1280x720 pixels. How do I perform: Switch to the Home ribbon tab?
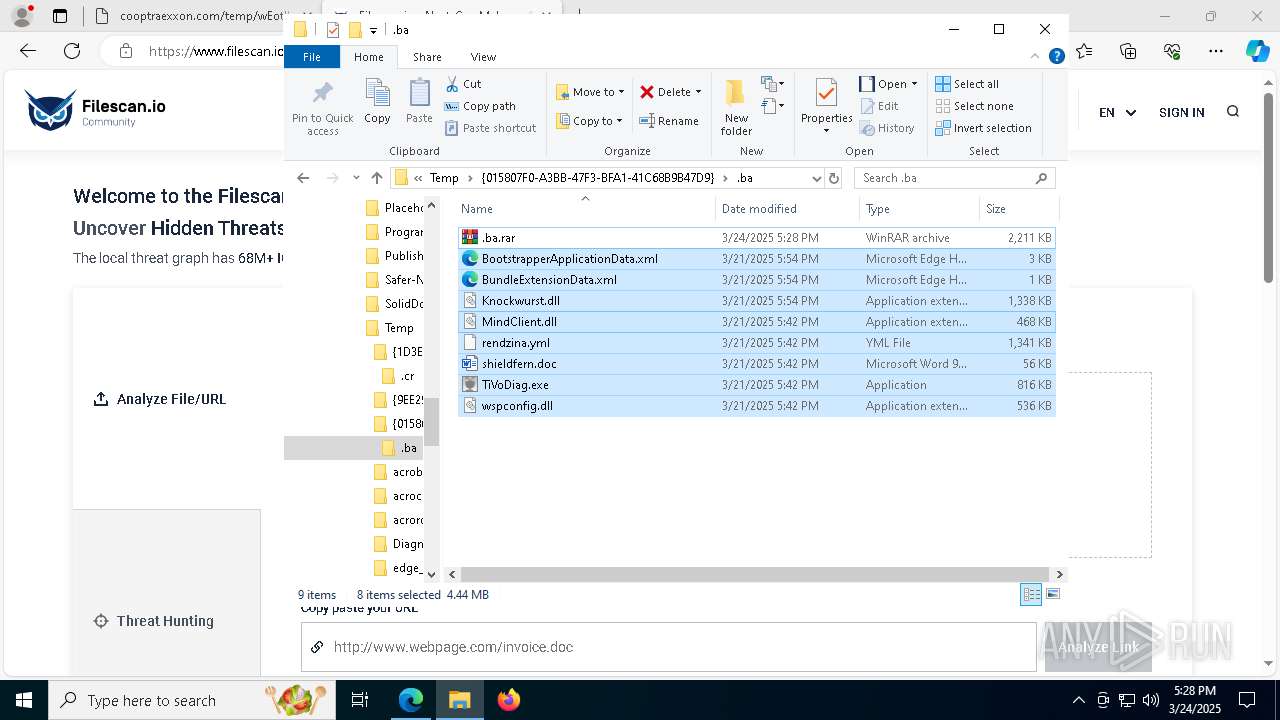pos(368,57)
